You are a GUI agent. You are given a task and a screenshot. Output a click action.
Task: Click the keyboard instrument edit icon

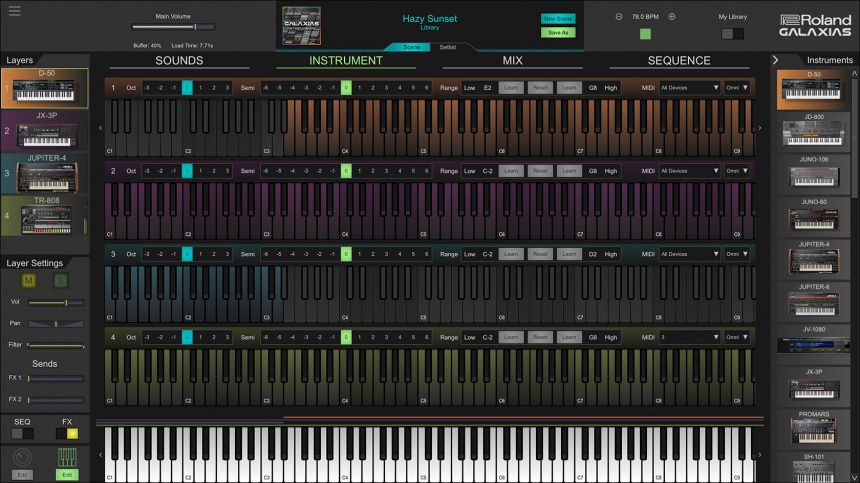point(67,457)
